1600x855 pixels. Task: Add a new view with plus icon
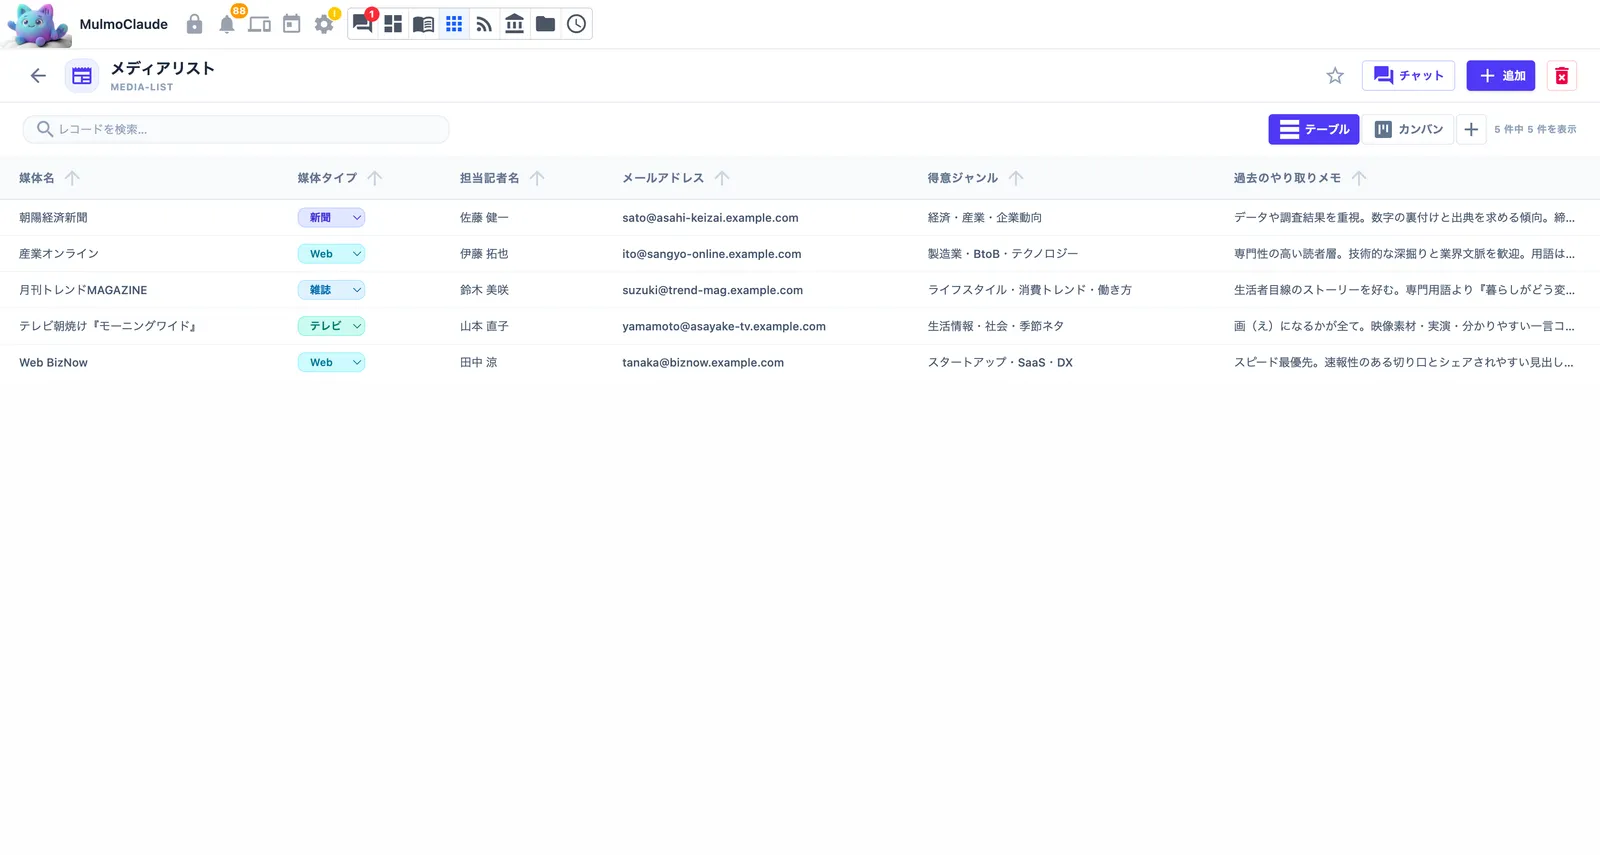tap(1471, 129)
